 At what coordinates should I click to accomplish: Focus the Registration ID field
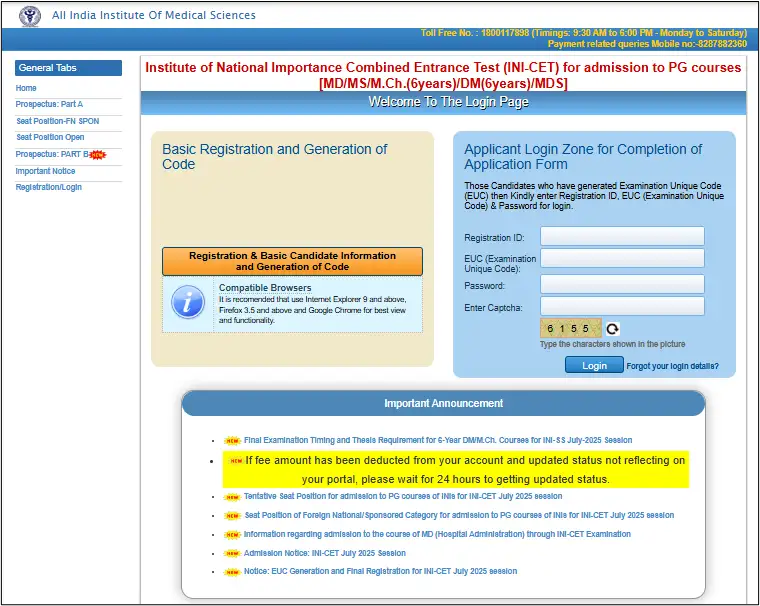(622, 237)
